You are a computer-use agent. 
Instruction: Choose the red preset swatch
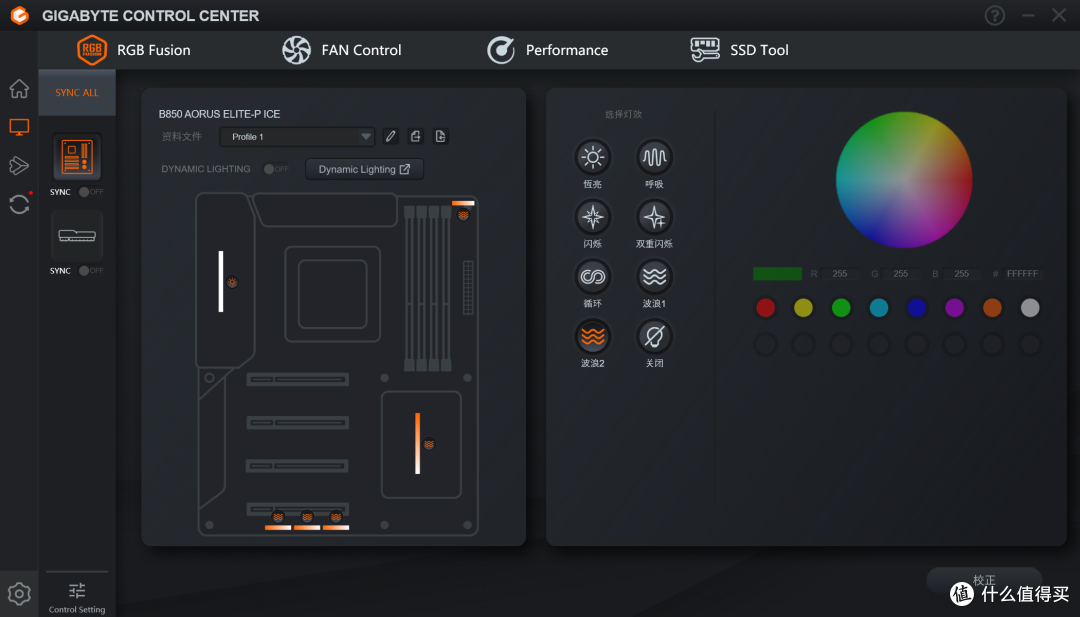(765, 308)
